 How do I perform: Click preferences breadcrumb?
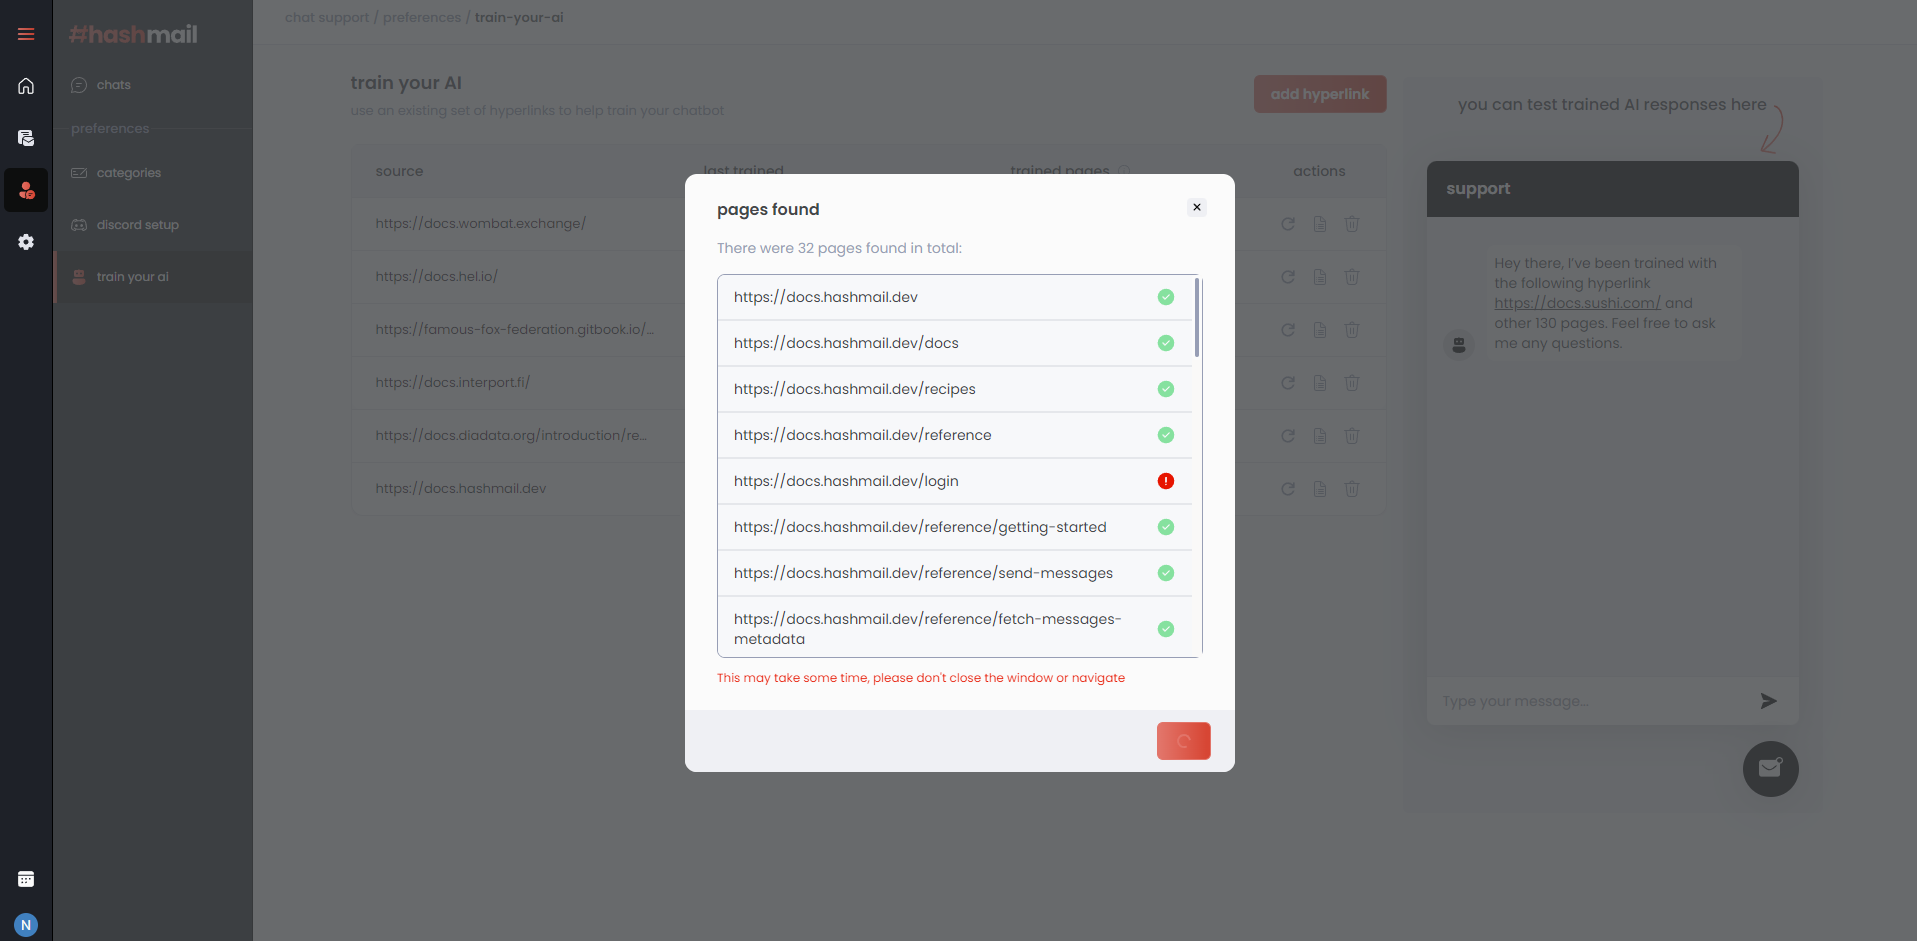(x=422, y=17)
